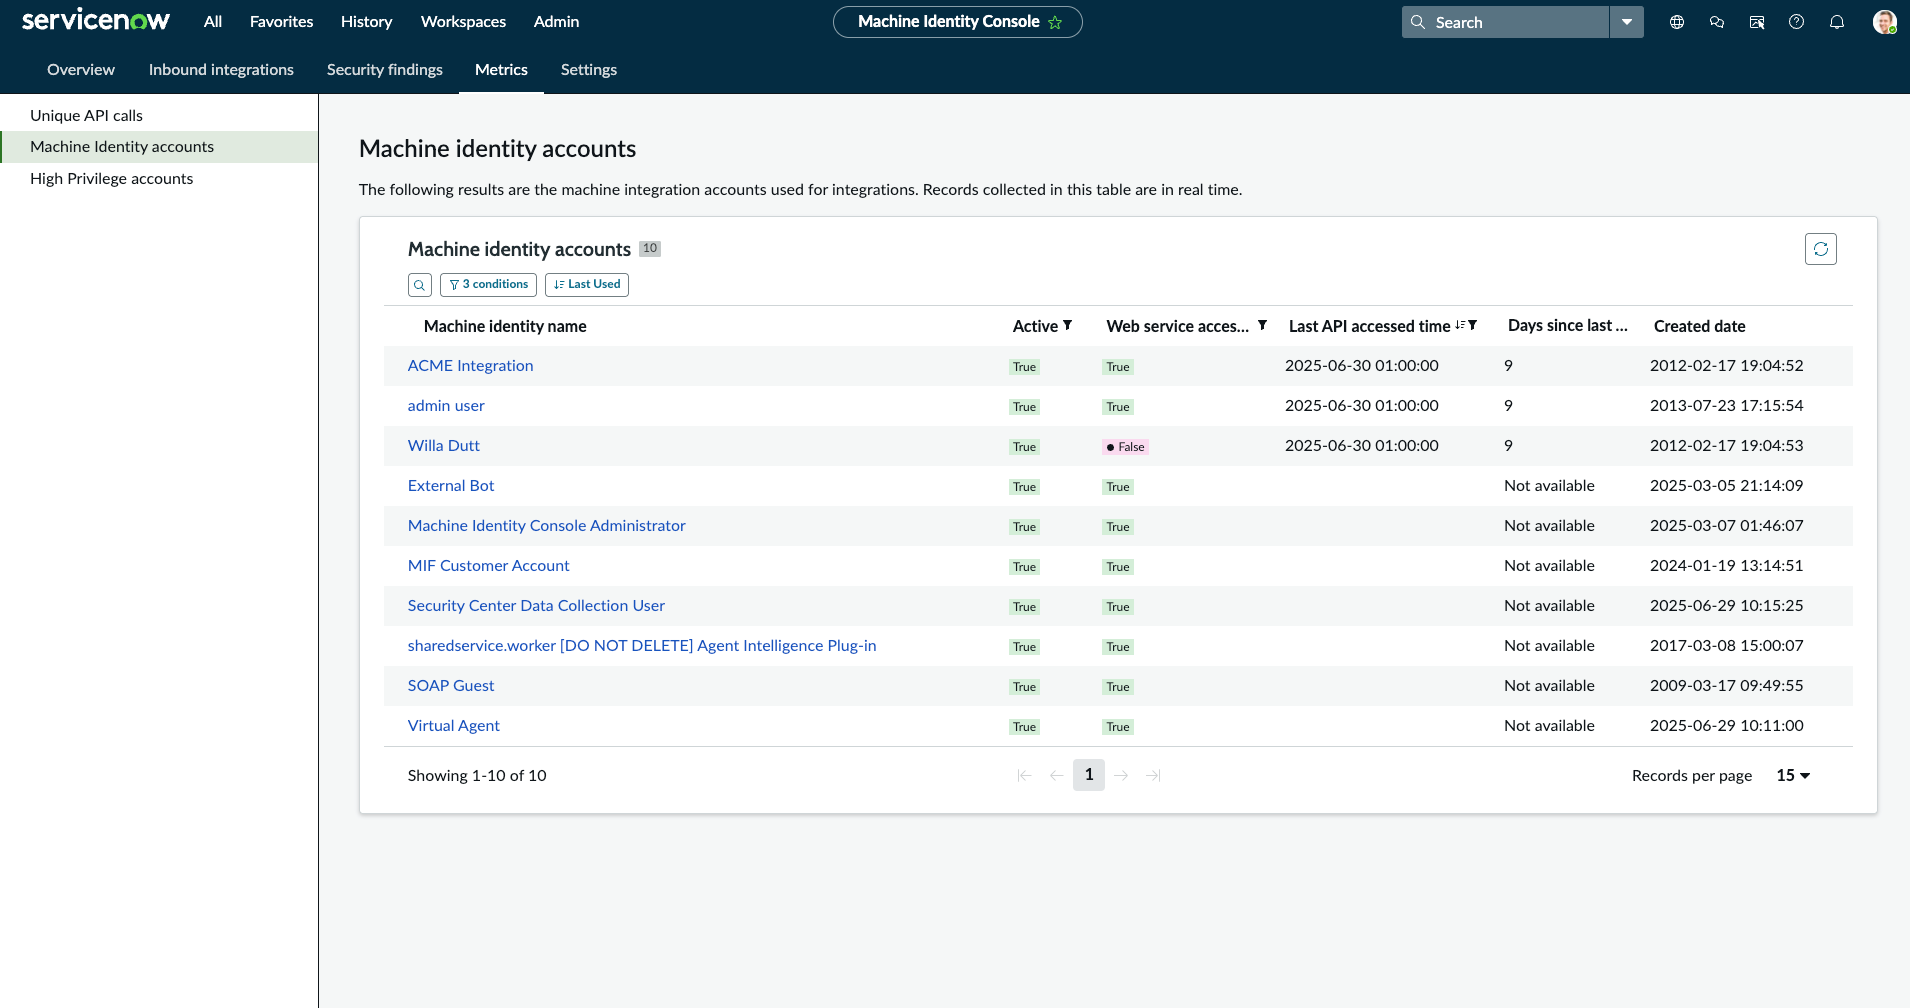Screen dimensions: 1910x1008
Task: Click the Showing 1-10 of 10 text
Action: tap(477, 775)
